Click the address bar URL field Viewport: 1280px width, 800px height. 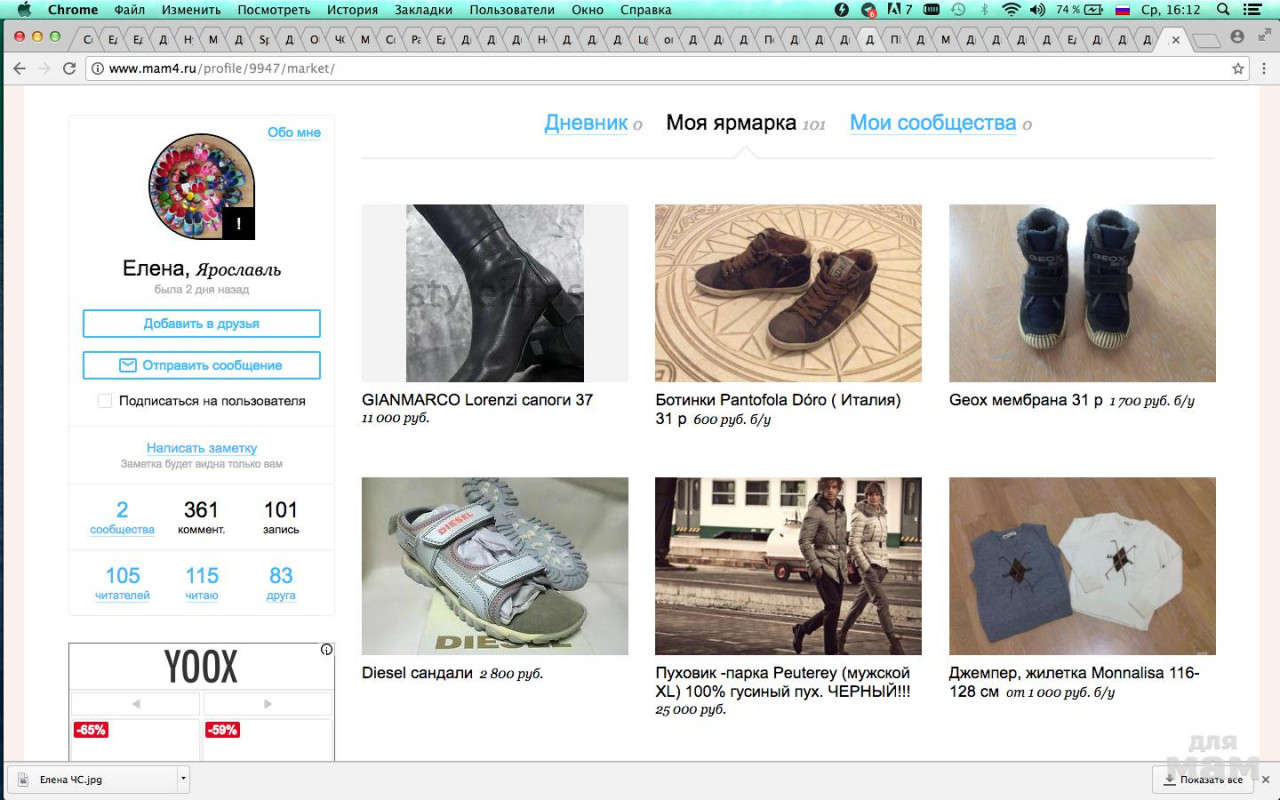(x=600, y=68)
